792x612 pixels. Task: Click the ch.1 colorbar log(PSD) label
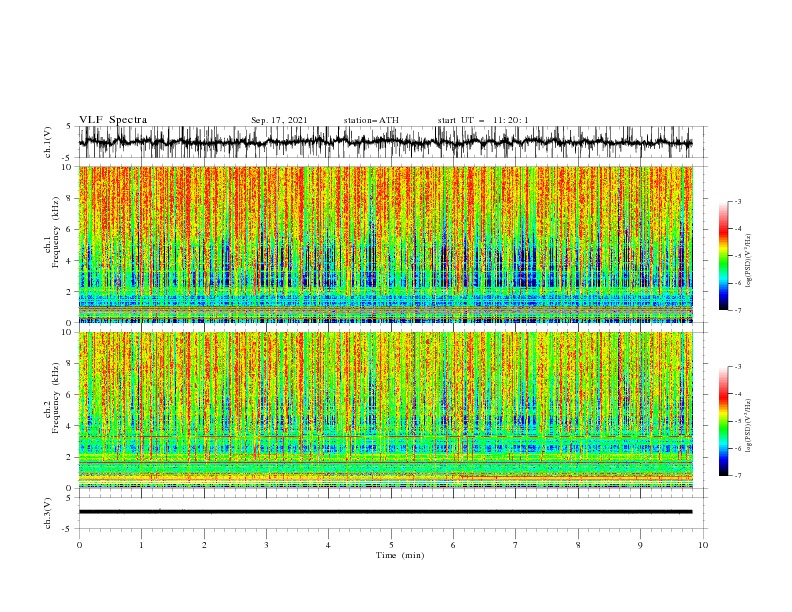coord(748,261)
